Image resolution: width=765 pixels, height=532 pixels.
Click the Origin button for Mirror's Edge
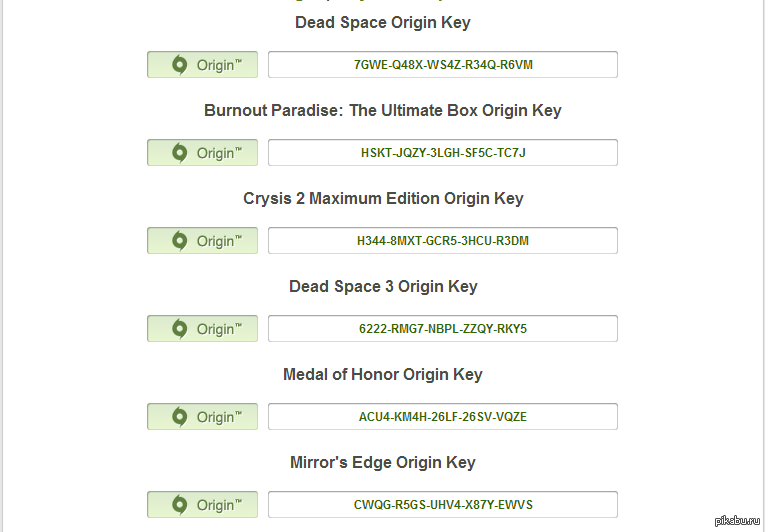pyautogui.click(x=202, y=504)
